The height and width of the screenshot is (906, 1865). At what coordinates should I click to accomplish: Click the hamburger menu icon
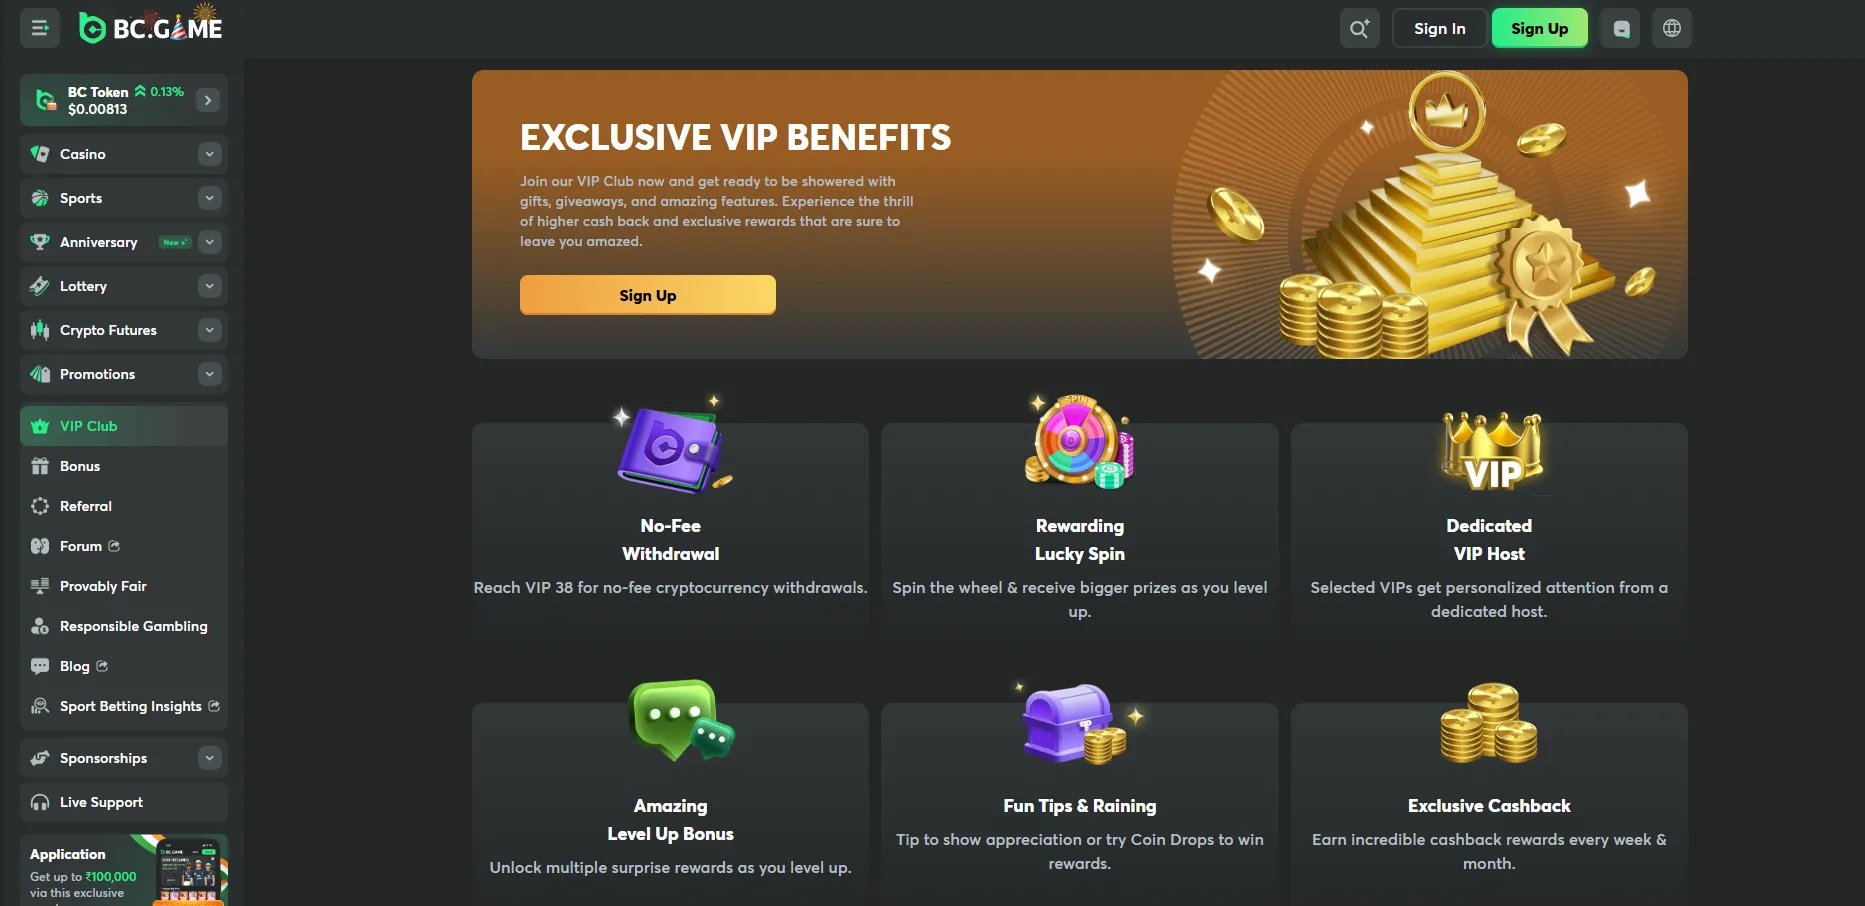[40, 28]
